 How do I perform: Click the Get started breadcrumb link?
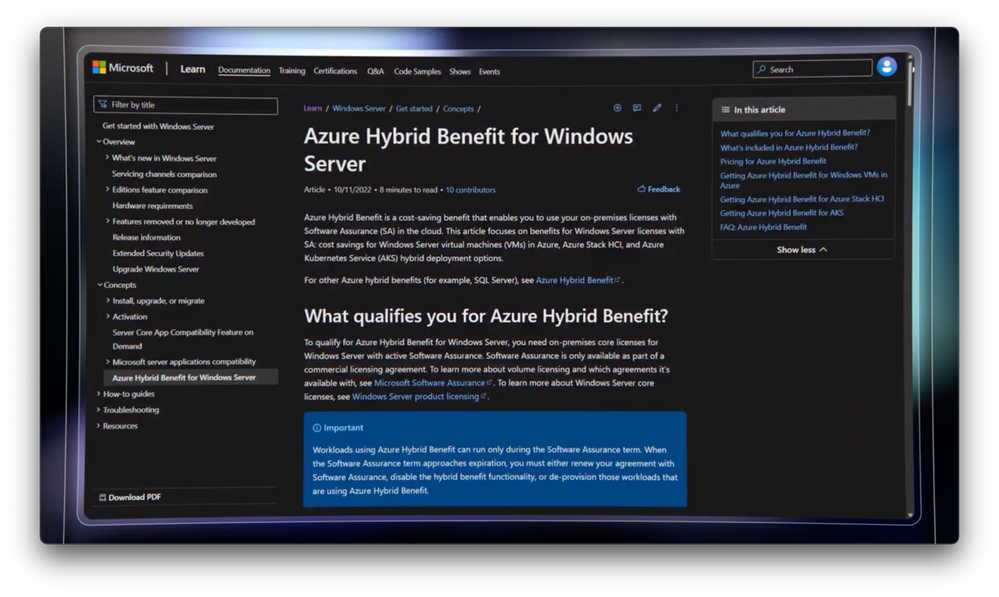(414, 108)
